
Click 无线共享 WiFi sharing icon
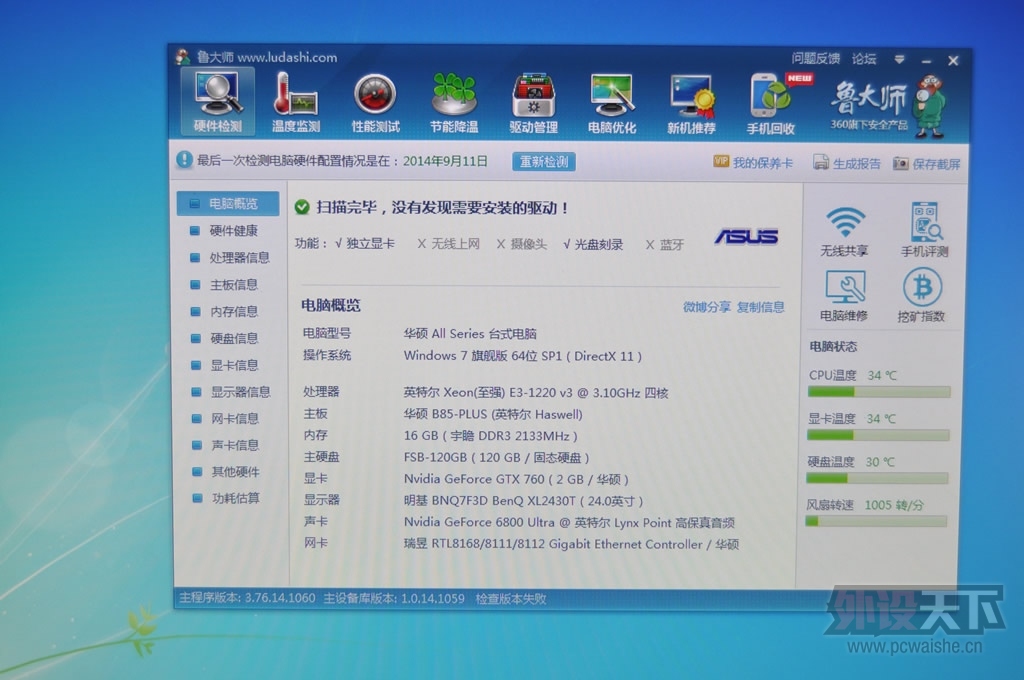[844, 231]
